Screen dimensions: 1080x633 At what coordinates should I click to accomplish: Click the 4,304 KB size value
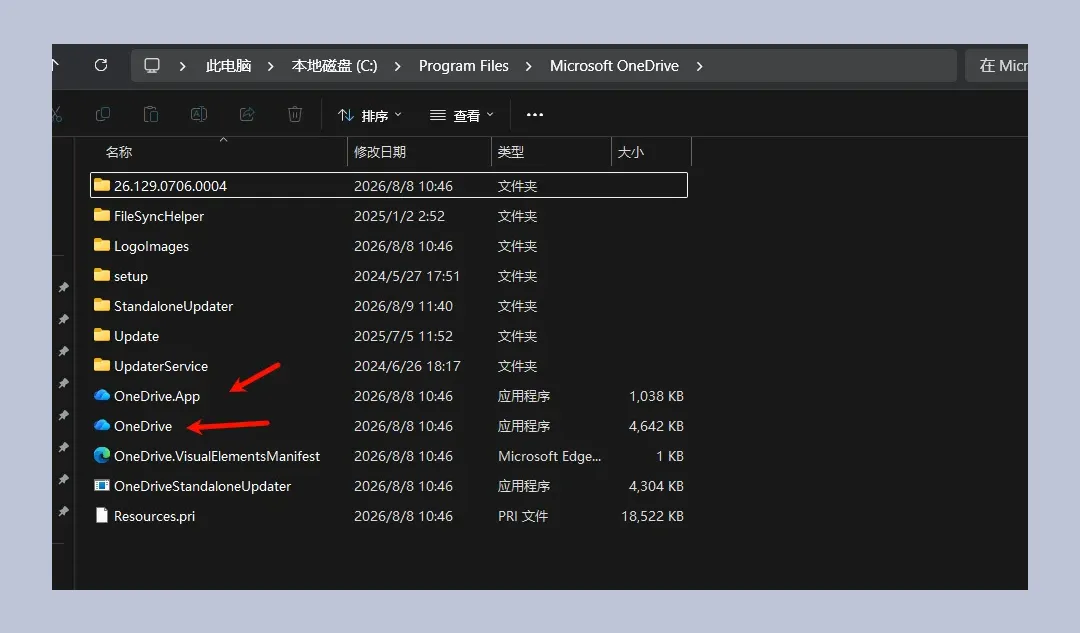coord(656,486)
